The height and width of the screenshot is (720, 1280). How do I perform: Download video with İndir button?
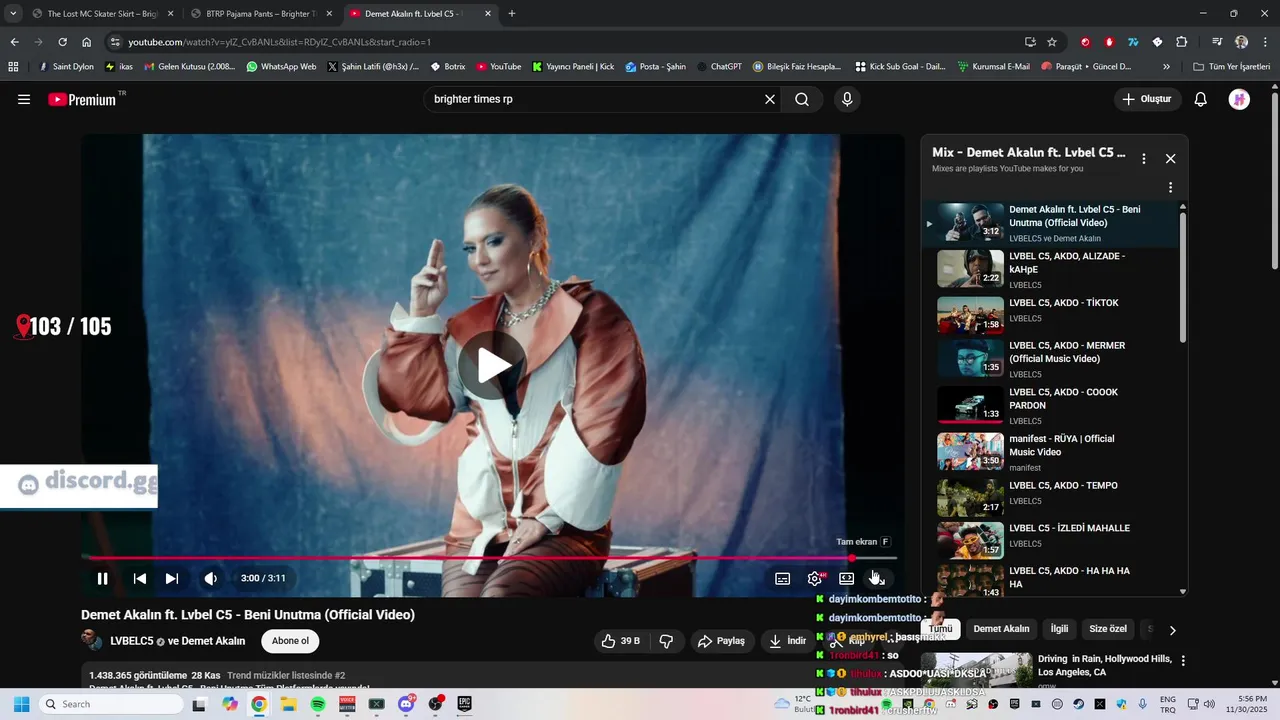click(787, 641)
